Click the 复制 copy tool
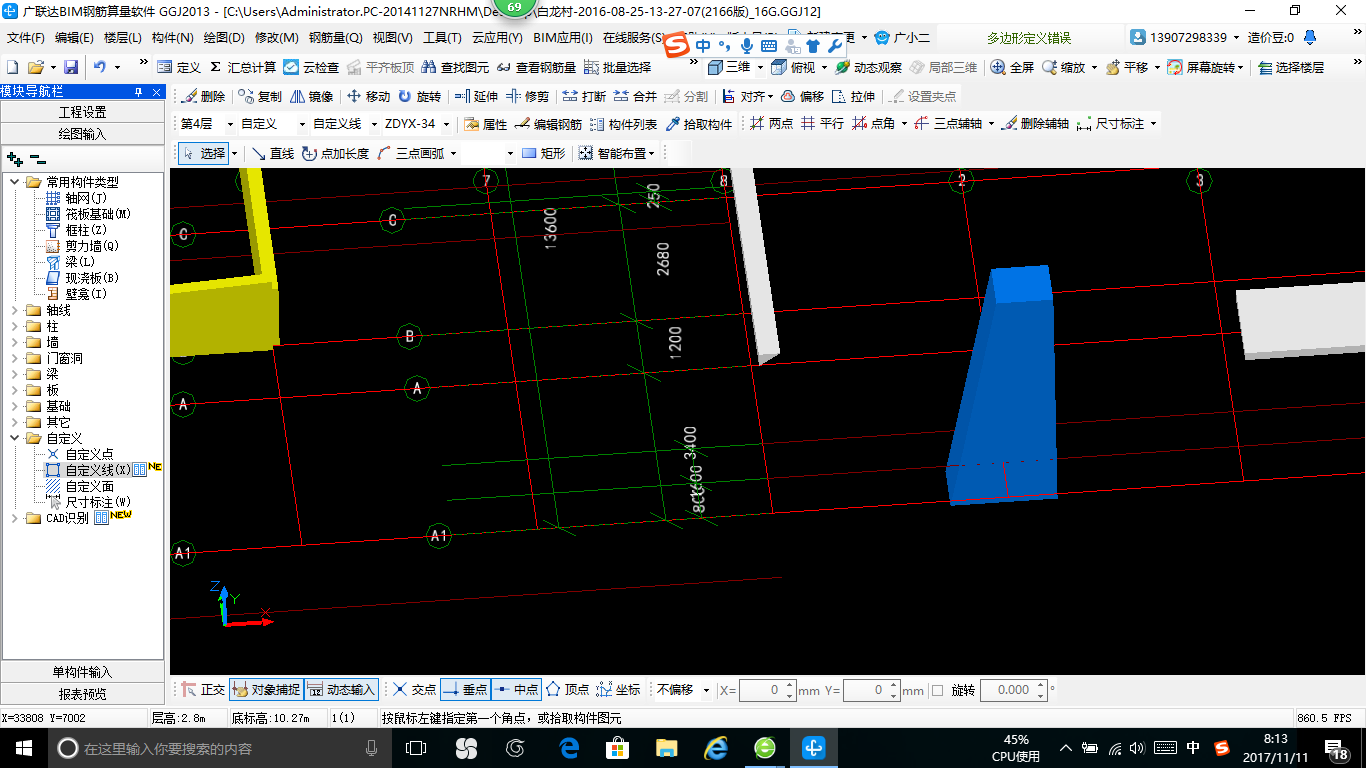 coord(260,97)
